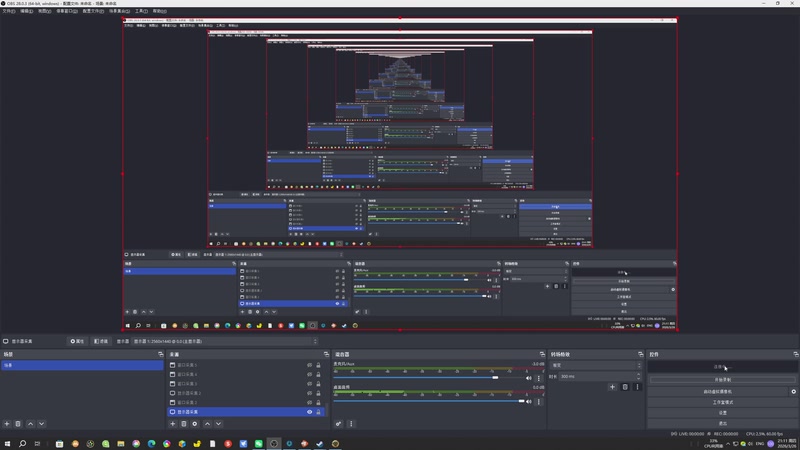
Task: Toggle lock on 显示器采集 2 source
Action: click(x=318, y=393)
